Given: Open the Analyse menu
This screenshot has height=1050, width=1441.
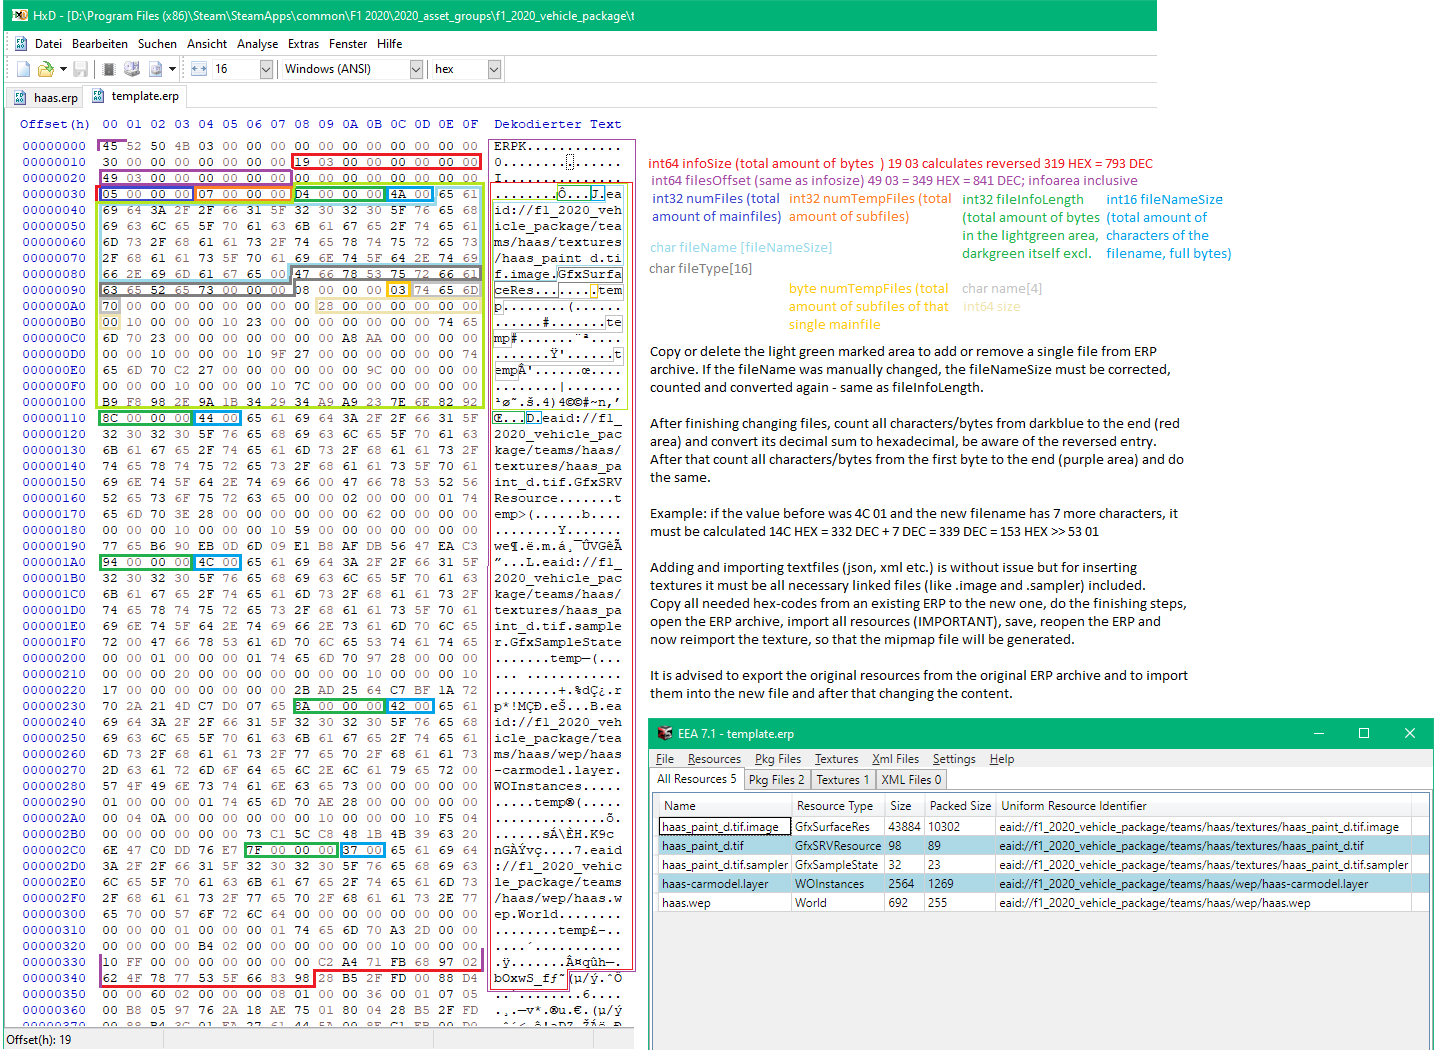Looking at the screenshot, I should pyautogui.click(x=257, y=44).
